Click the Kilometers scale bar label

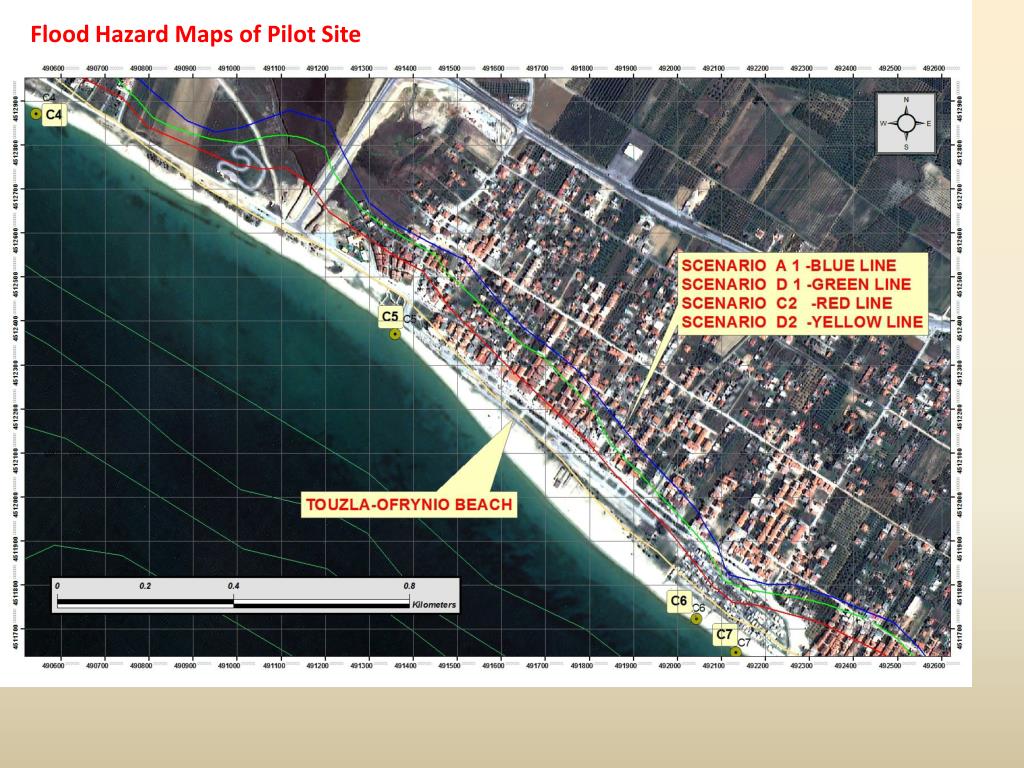[x=434, y=605]
